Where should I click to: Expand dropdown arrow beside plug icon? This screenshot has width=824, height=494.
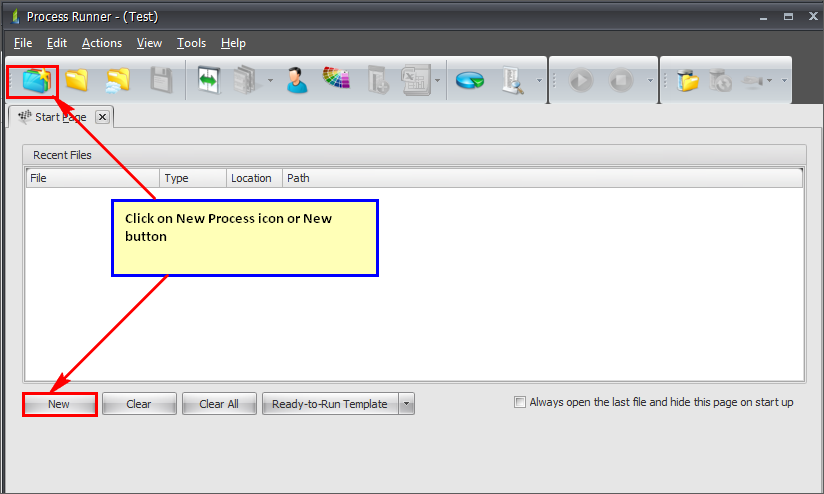coord(769,80)
